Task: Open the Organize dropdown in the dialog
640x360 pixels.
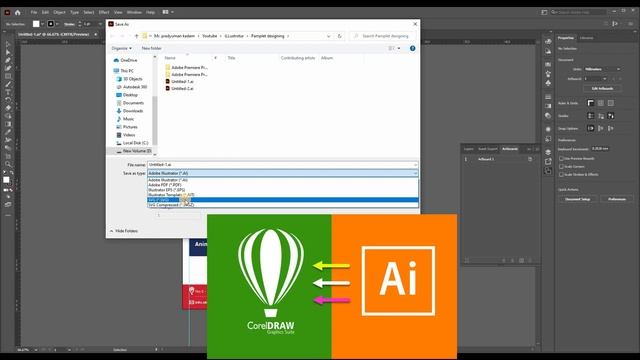Action: click(122, 48)
